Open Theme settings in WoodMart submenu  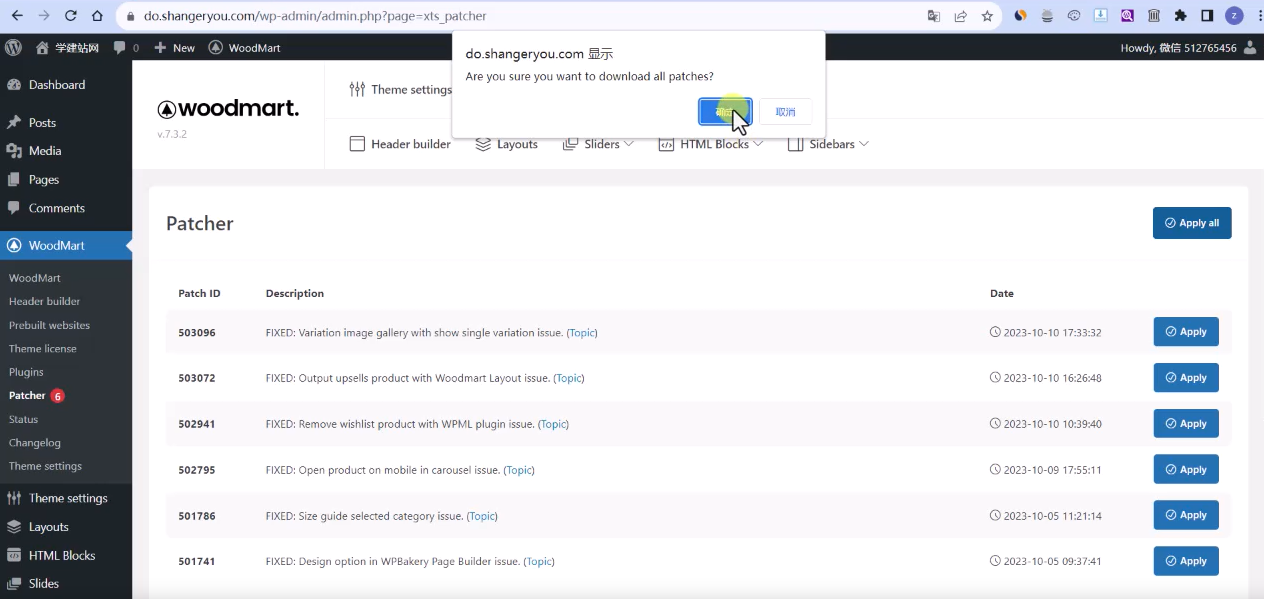pyautogui.click(x=45, y=466)
